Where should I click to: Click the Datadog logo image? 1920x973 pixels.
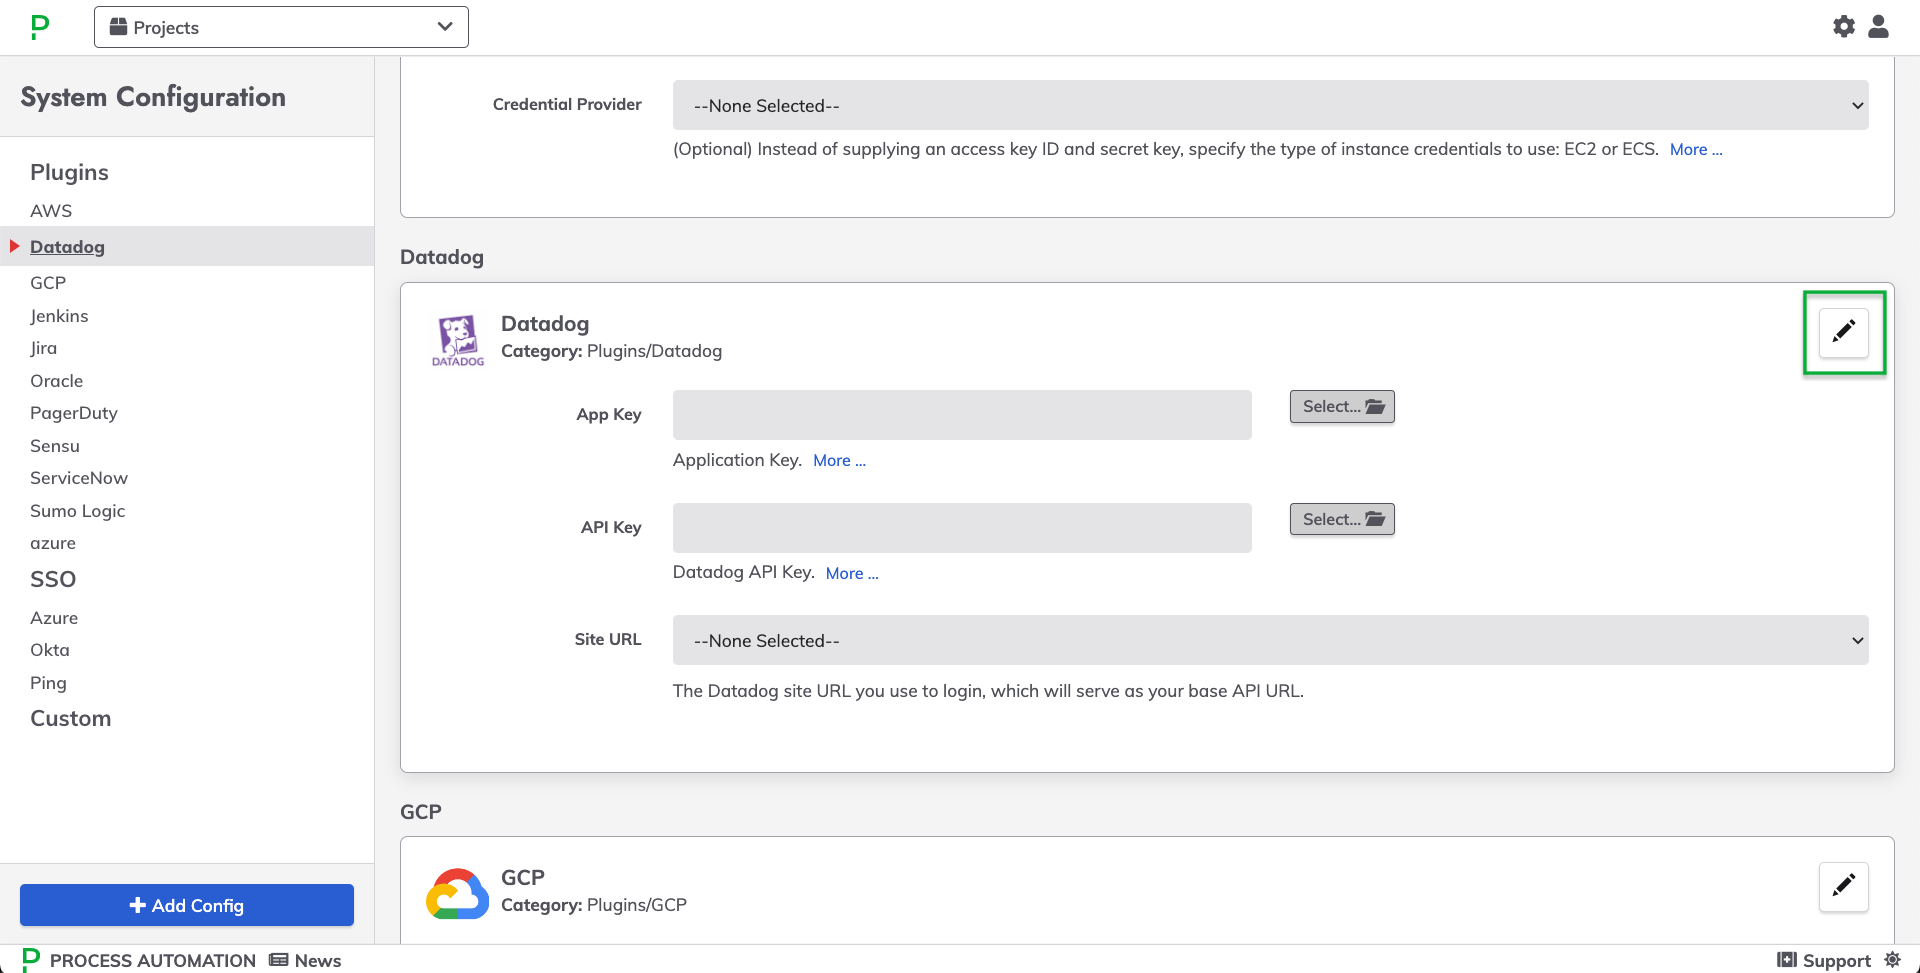tap(458, 341)
